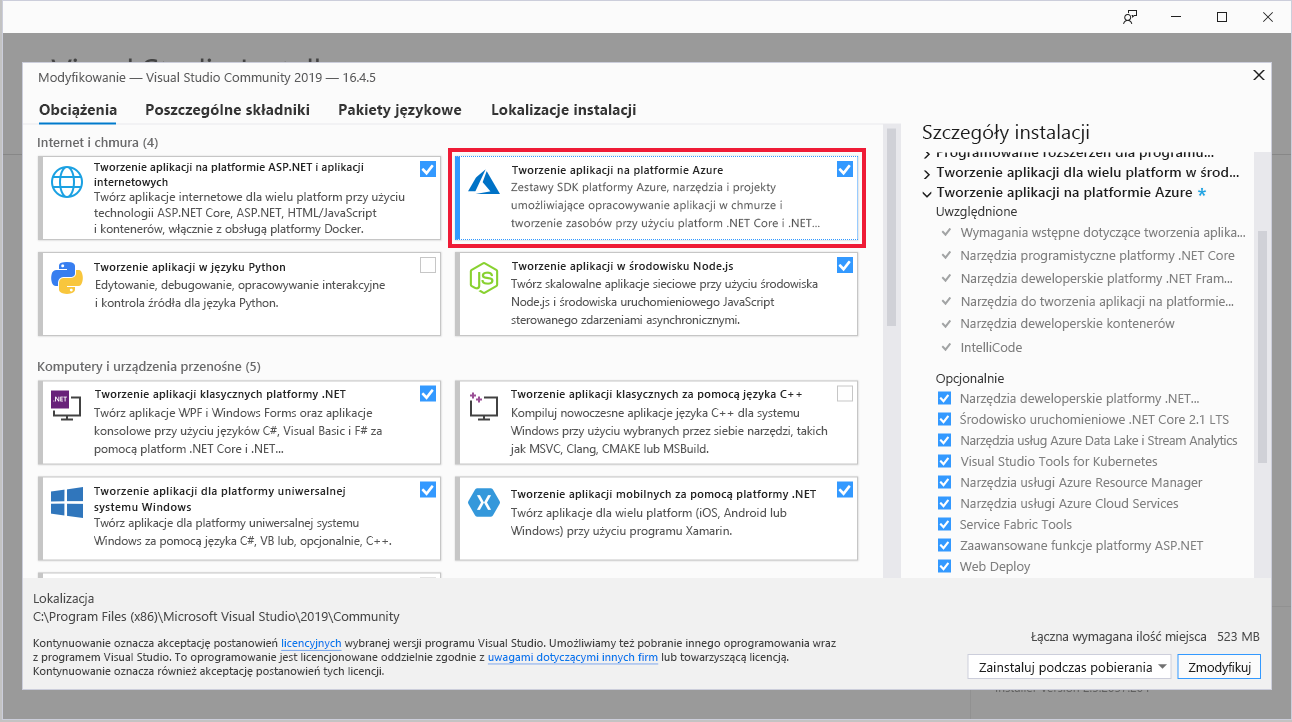1292x722 pixels.
Task: Uncheck the ASP.NET web development workload
Action: point(428,169)
